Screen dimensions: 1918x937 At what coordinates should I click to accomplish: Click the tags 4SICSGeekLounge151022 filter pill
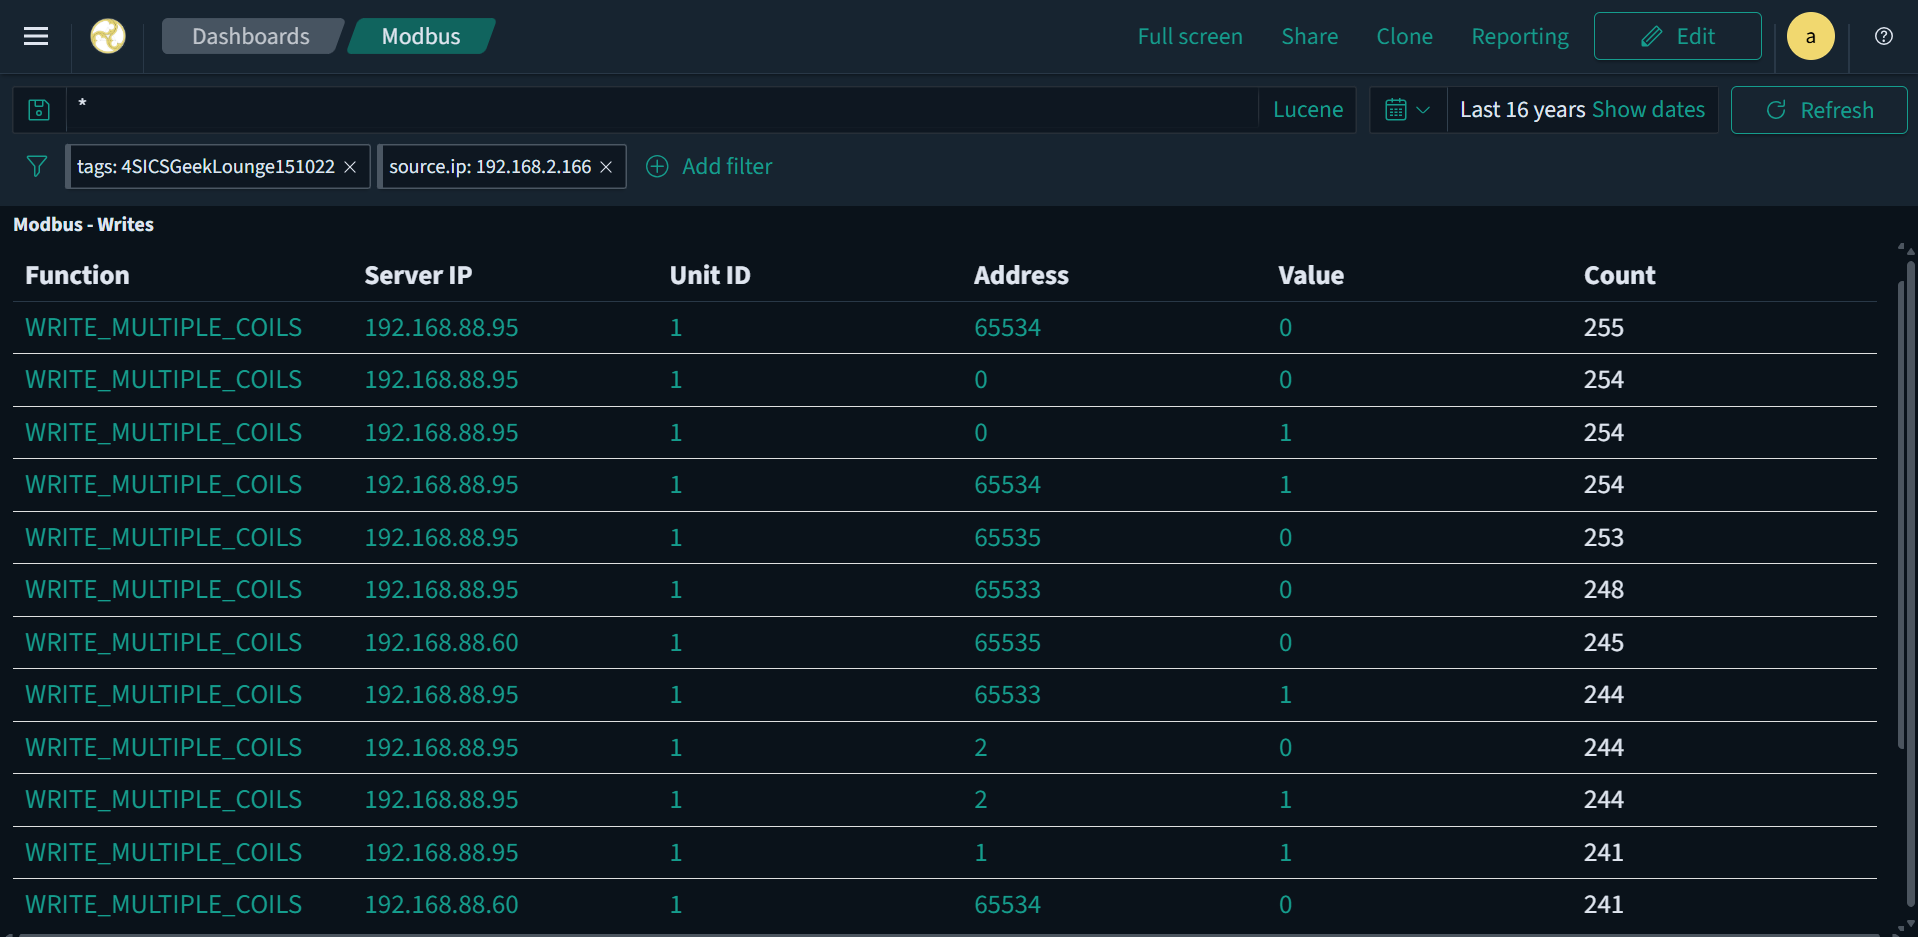(206, 166)
